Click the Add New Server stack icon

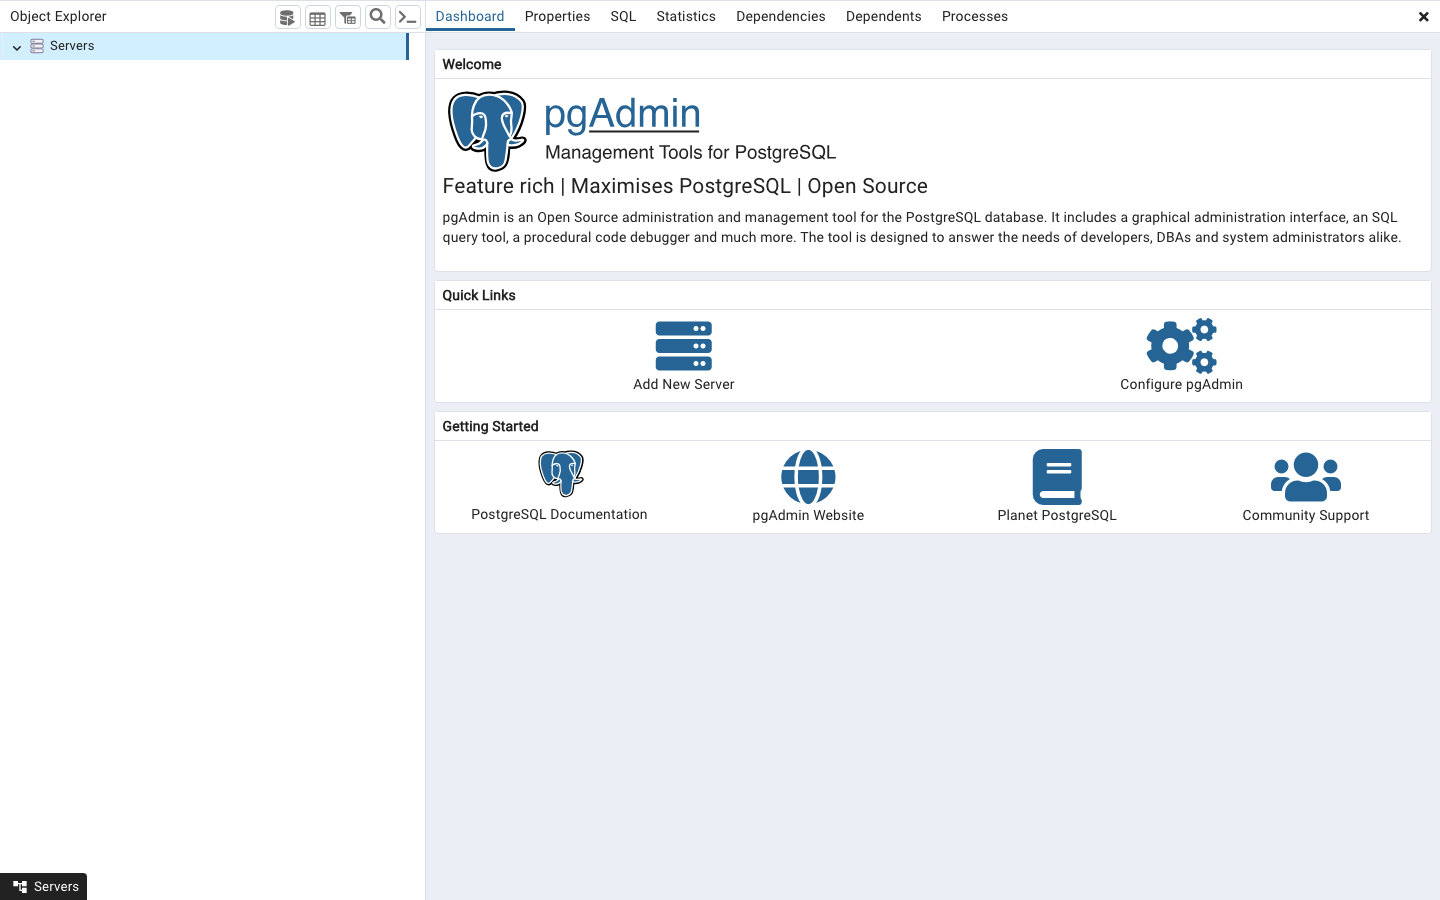[x=684, y=346]
